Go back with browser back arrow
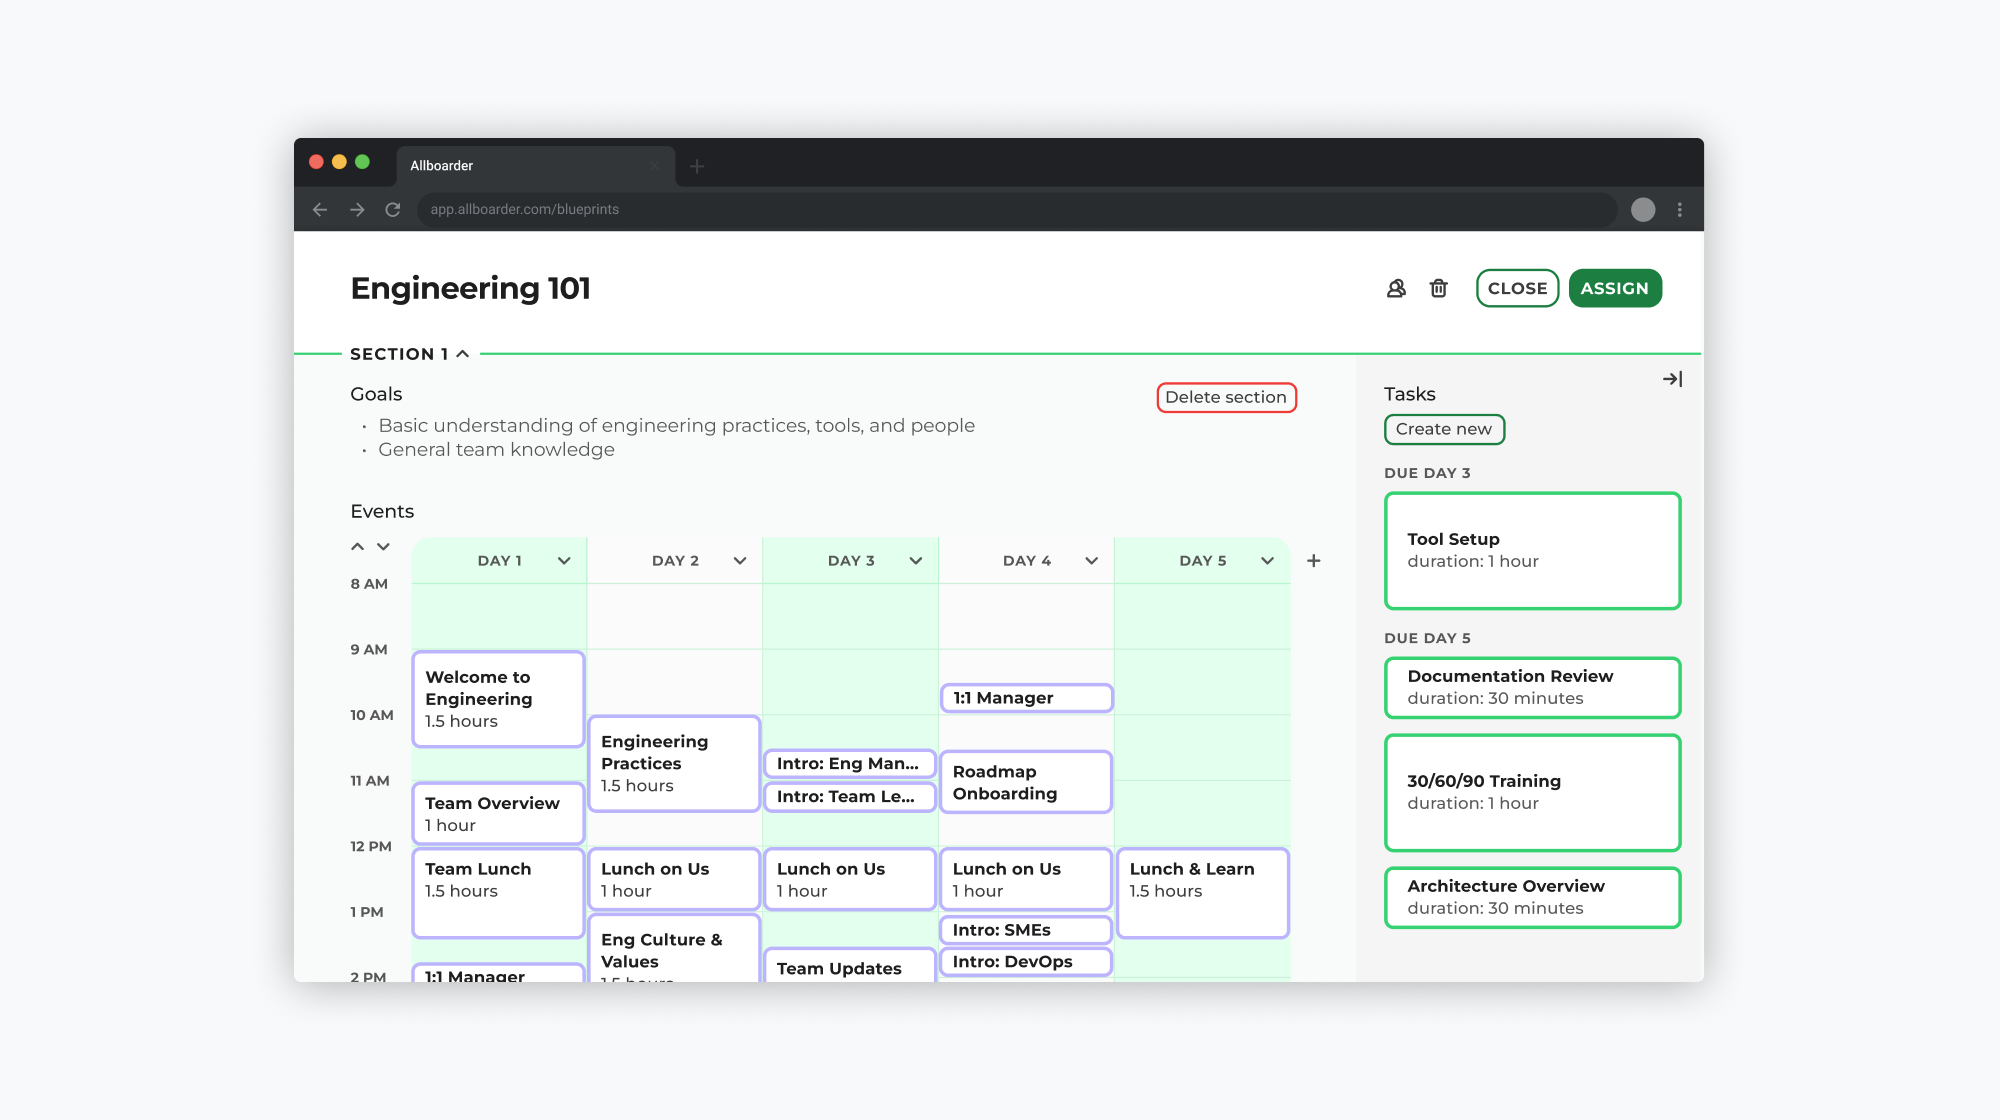 click(320, 209)
